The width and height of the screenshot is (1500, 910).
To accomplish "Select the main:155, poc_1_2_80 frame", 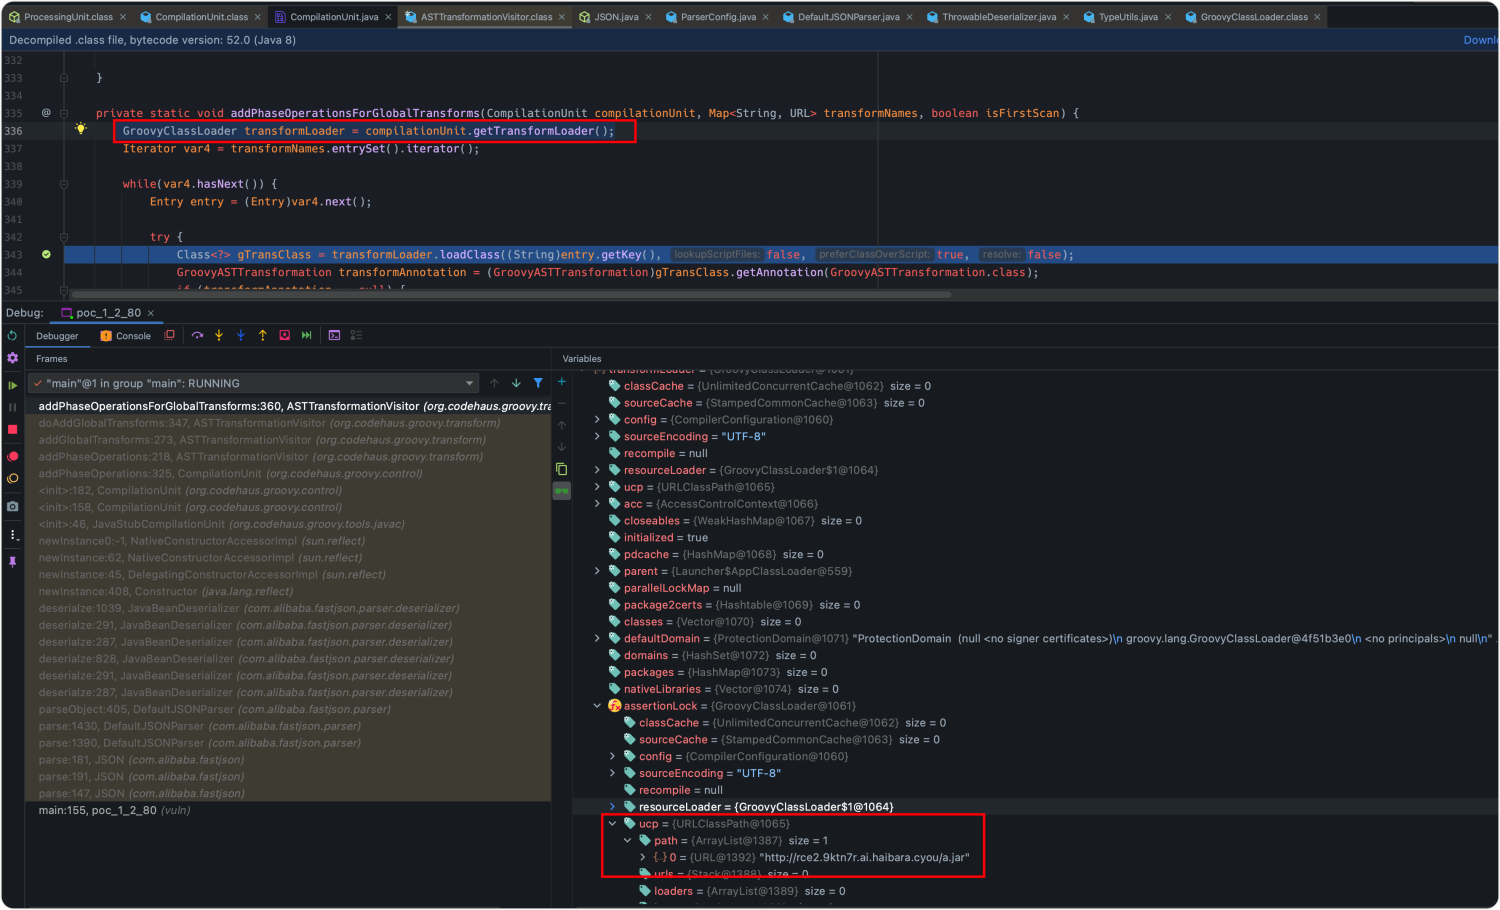I will coord(288,810).
